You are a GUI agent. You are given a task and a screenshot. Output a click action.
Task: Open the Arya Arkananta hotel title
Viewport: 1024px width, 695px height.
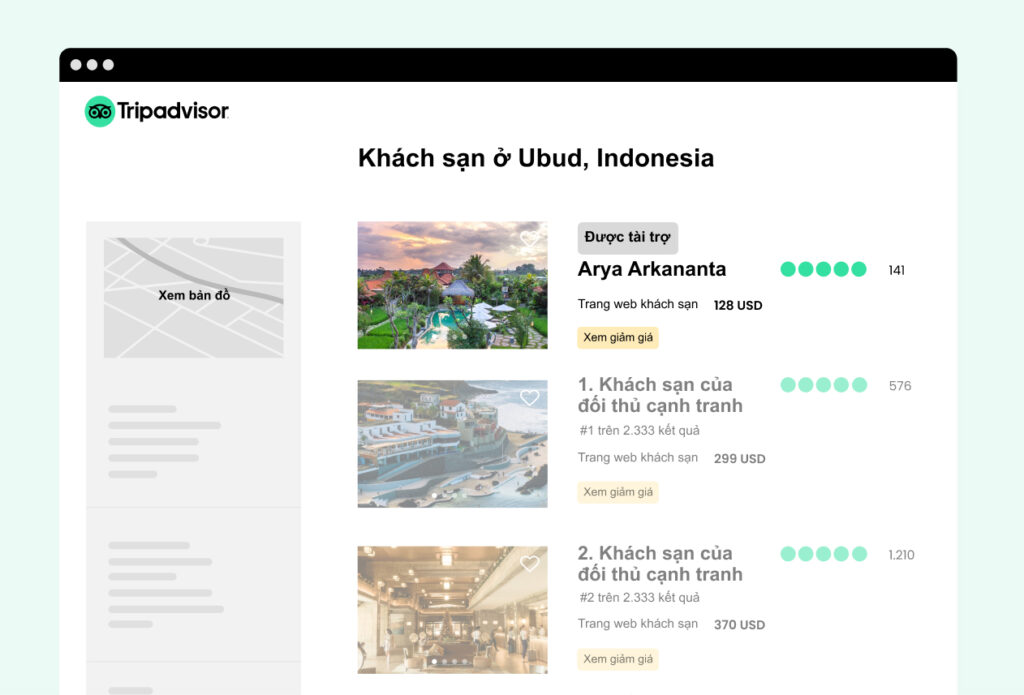652,269
